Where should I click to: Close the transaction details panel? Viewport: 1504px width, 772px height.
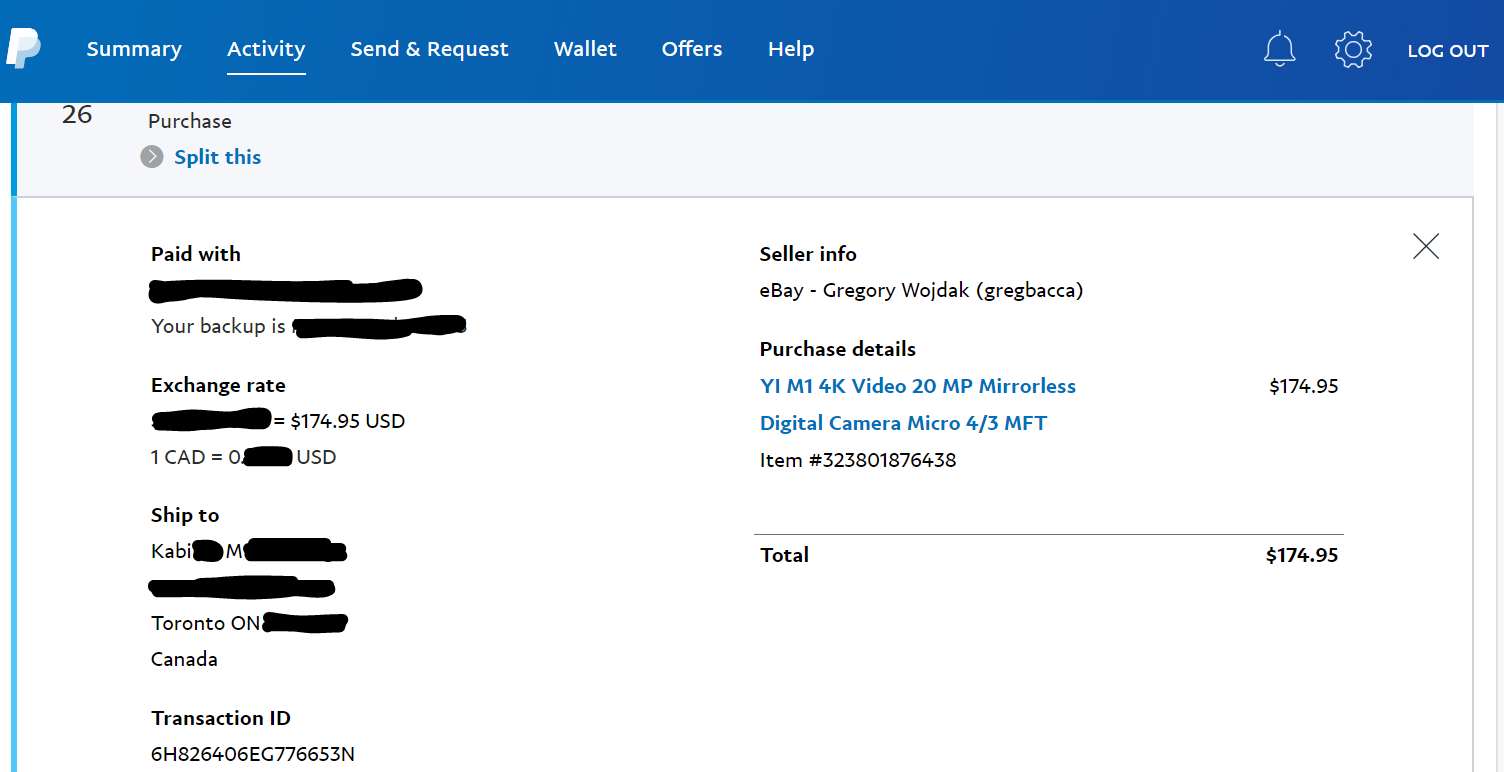(1426, 246)
